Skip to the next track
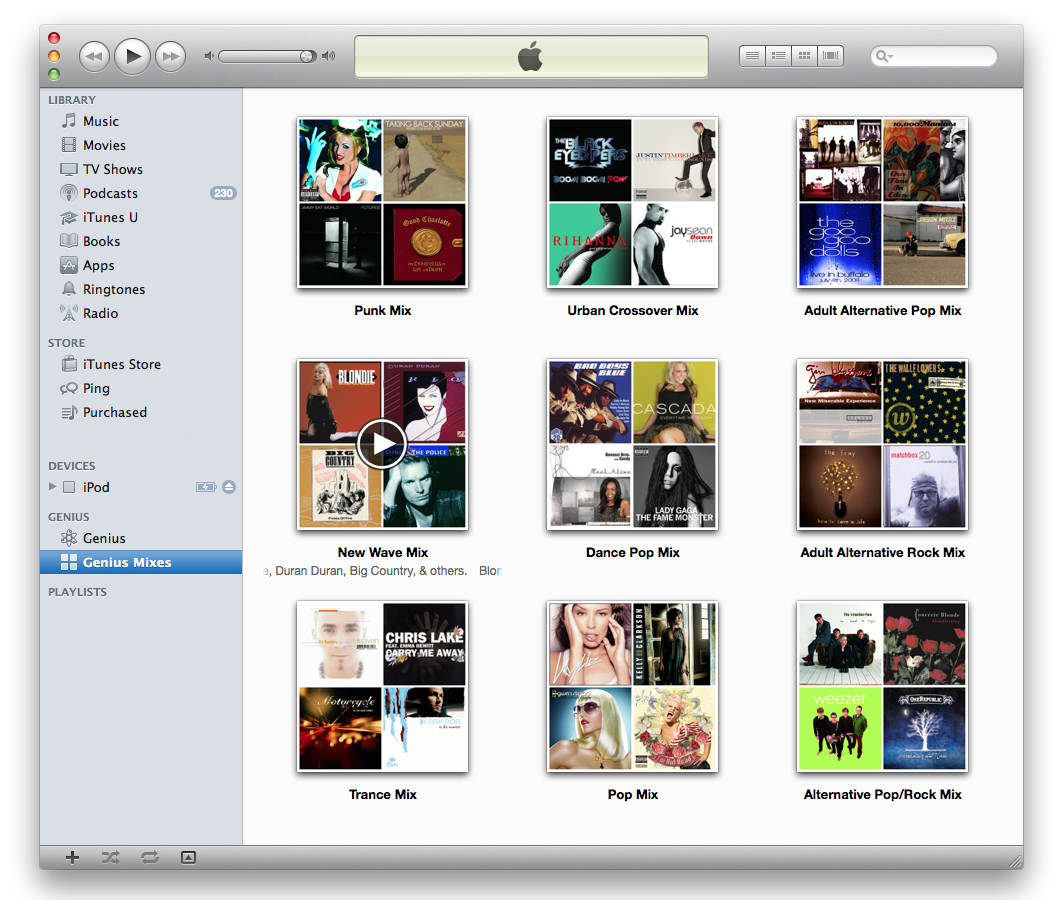1063x900 pixels. [x=171, y=56]
